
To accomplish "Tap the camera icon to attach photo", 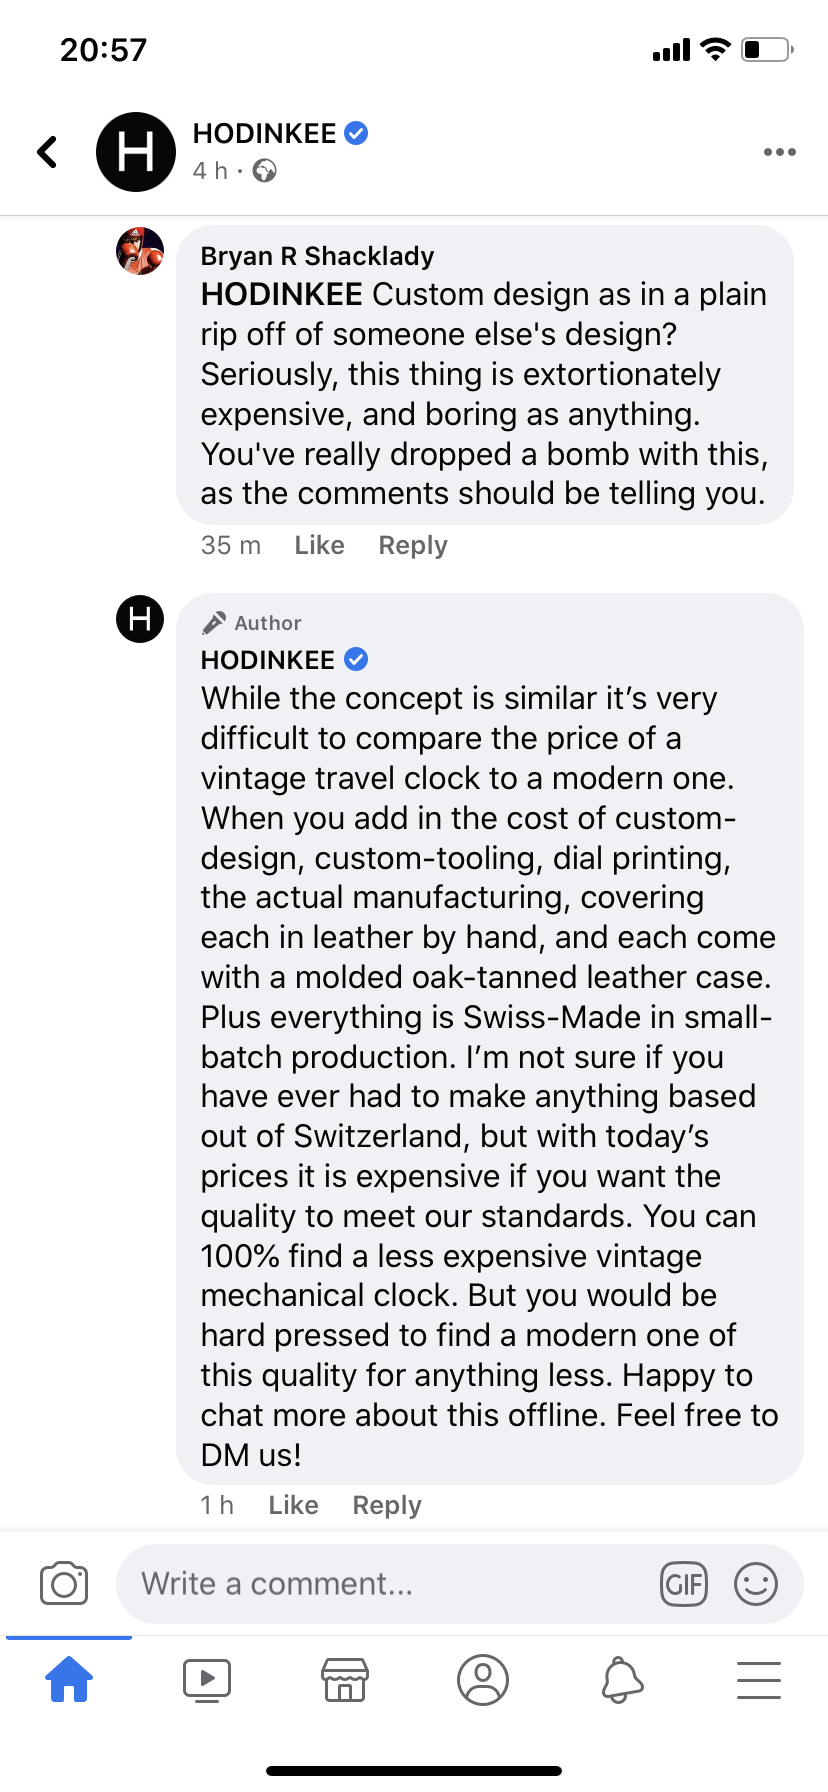I will tap(64, 1584).
